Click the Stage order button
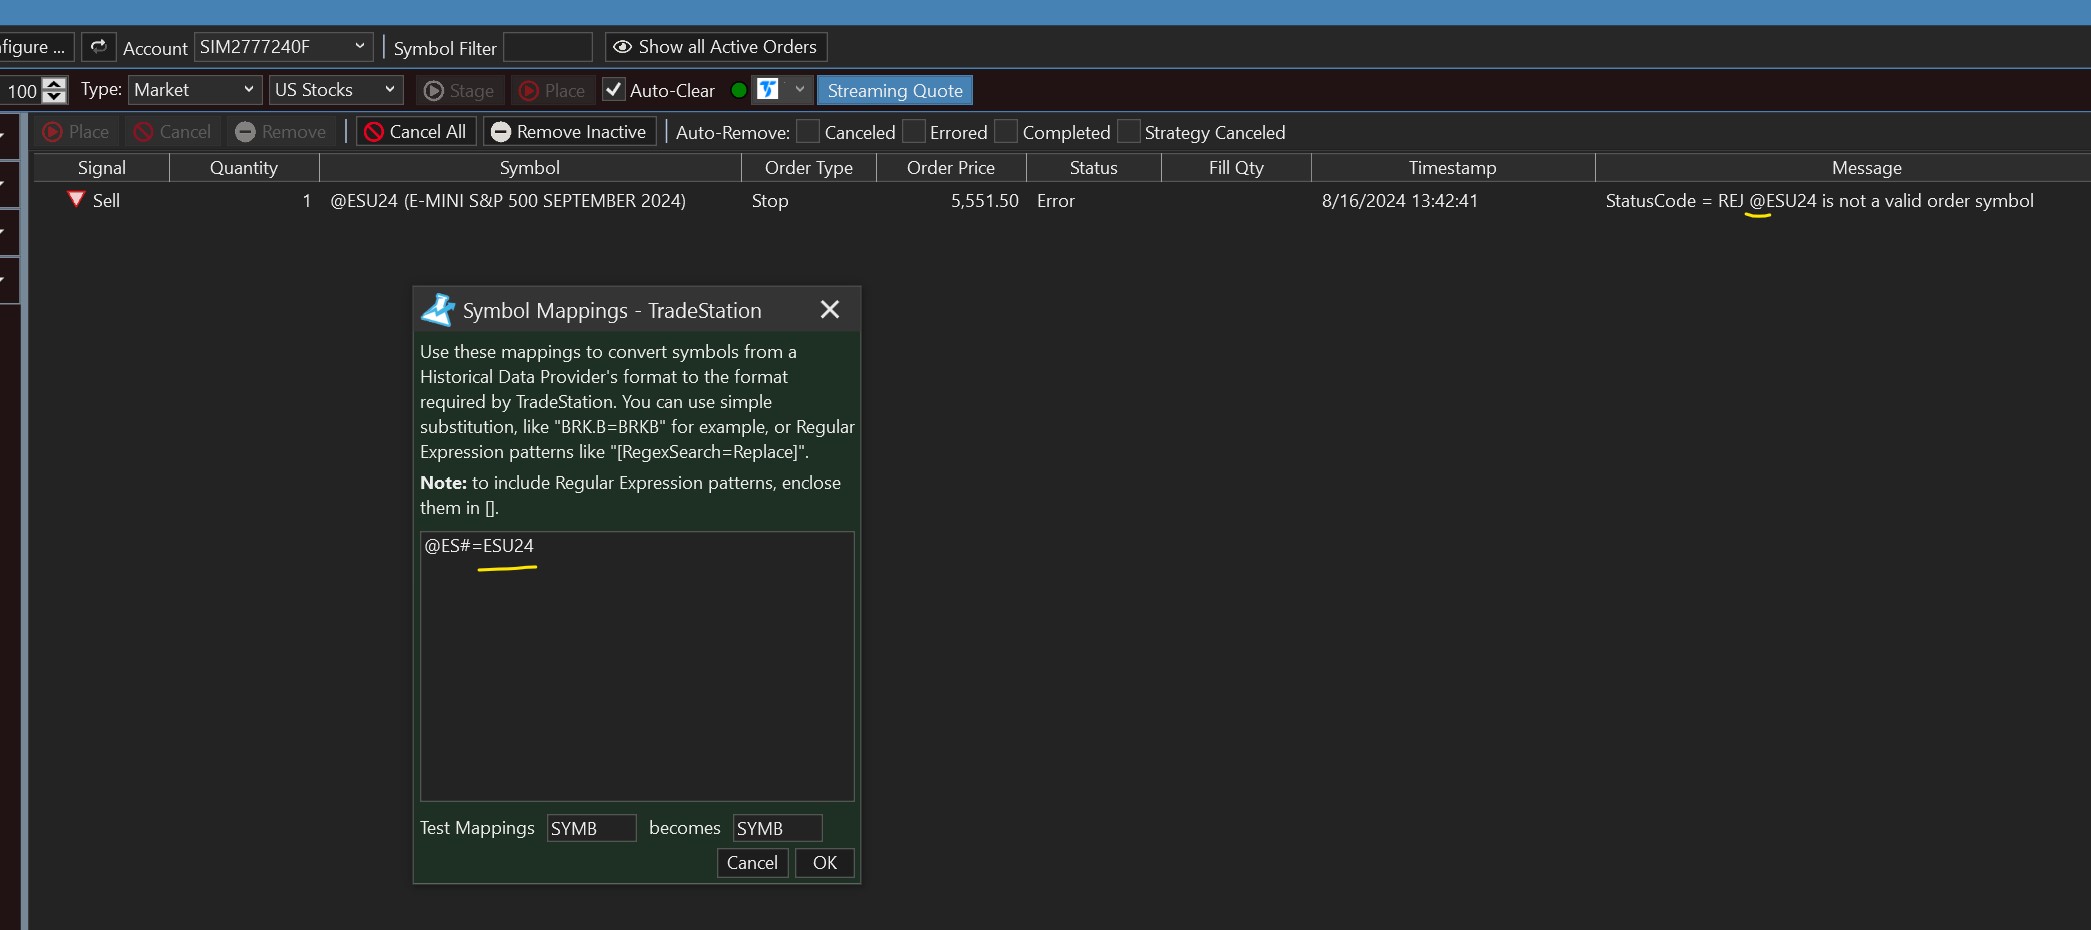 point(460,91)
